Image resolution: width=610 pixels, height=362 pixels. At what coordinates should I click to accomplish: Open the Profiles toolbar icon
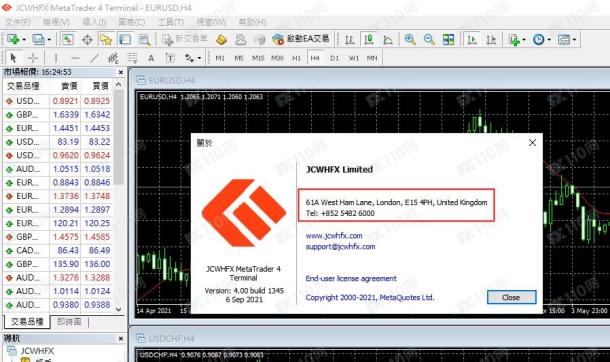38,39
